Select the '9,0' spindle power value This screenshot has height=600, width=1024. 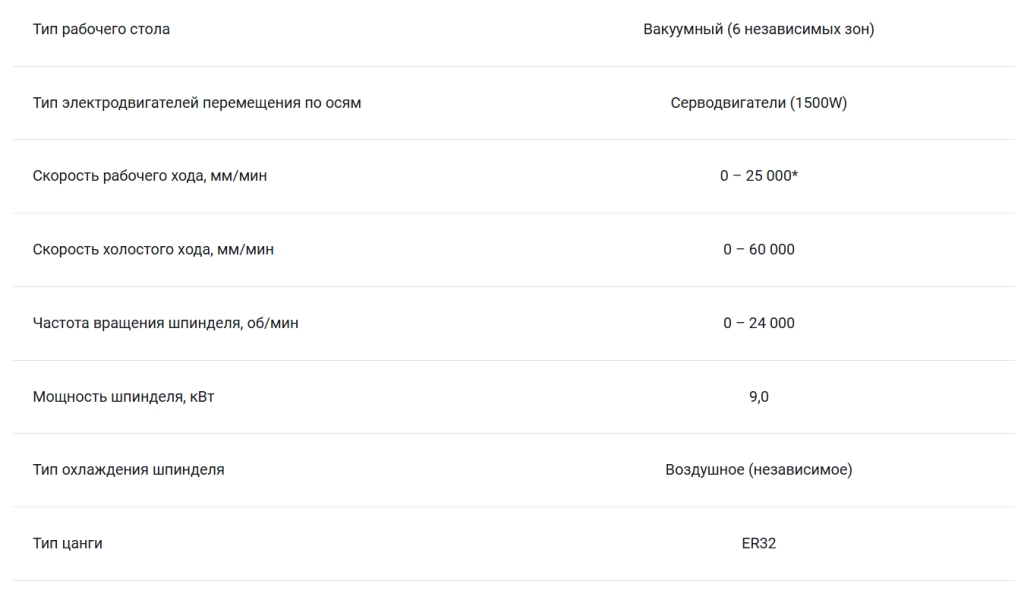(x=758, y=397)
